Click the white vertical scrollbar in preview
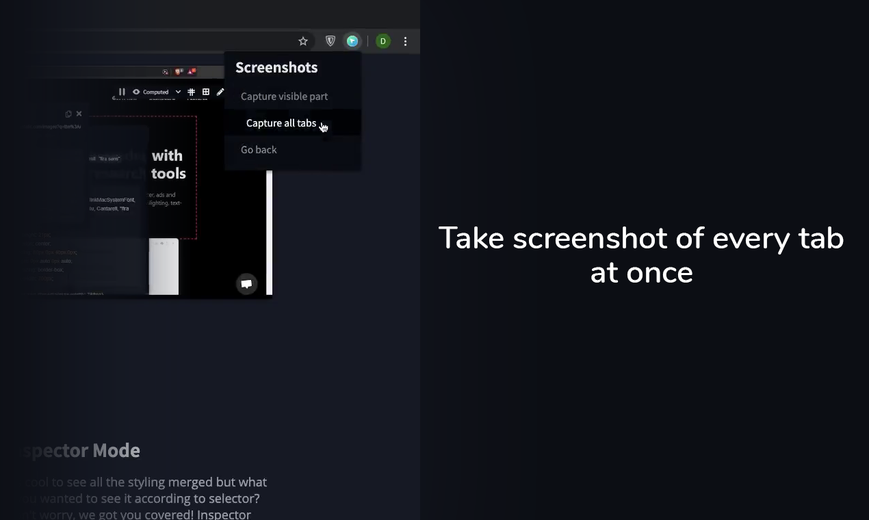The image size is (869, 520). point(269,233)
